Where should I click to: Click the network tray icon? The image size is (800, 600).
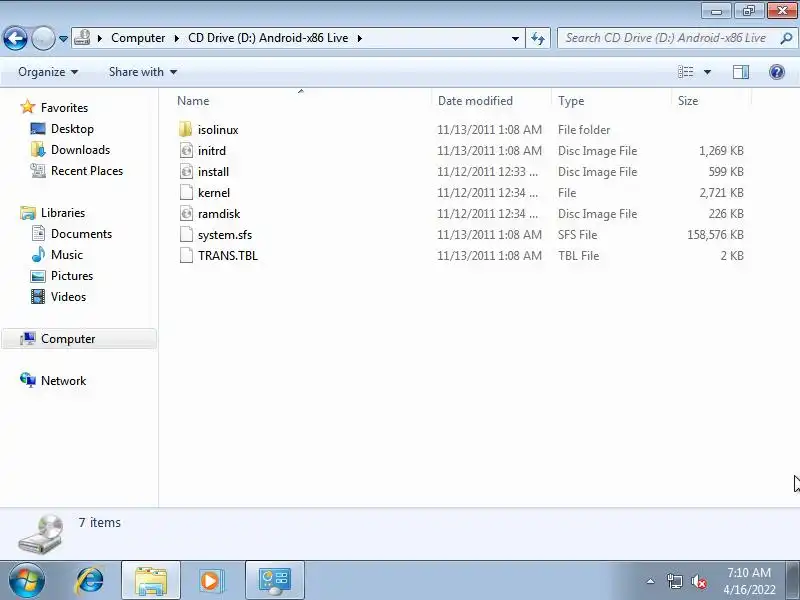pyautogui.click(x=674, y=581)
